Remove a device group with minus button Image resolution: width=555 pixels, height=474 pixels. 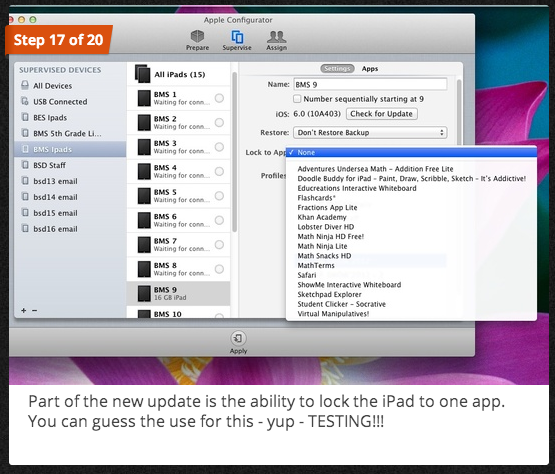[x=34, y=310]
